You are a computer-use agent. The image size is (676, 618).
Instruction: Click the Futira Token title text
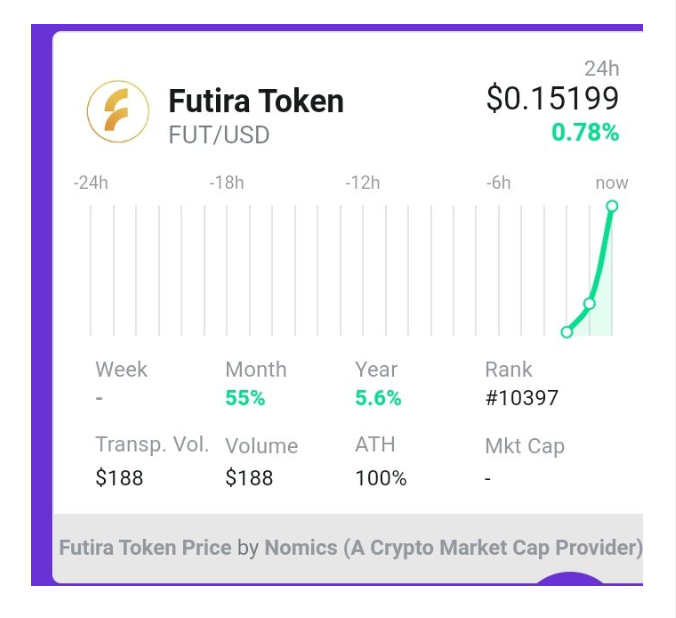coord(255,101)
